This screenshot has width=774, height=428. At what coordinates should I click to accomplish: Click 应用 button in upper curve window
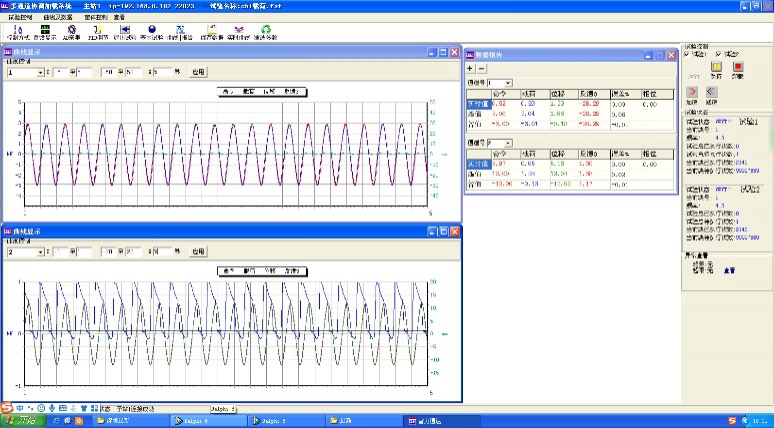[x=198, y=72]
